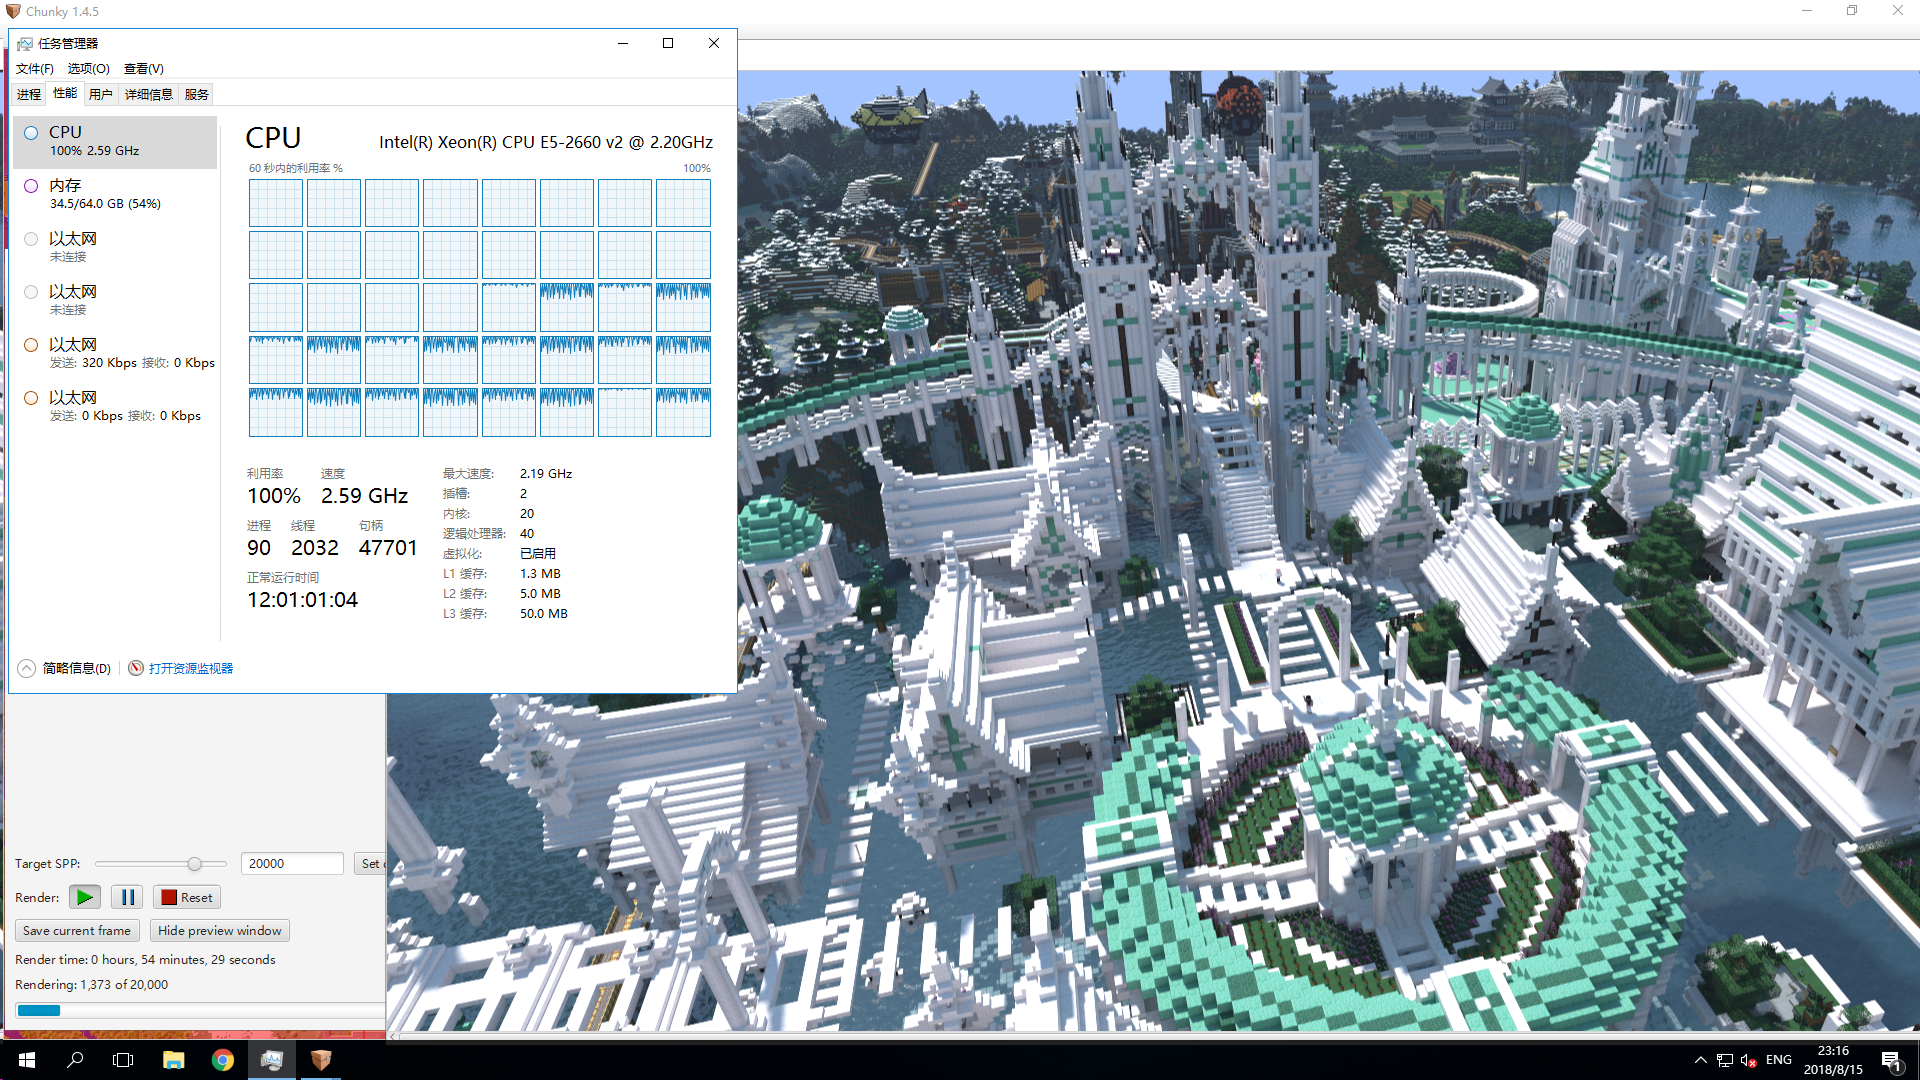
Task: Click Save current frame button
Action: (77, 930)
